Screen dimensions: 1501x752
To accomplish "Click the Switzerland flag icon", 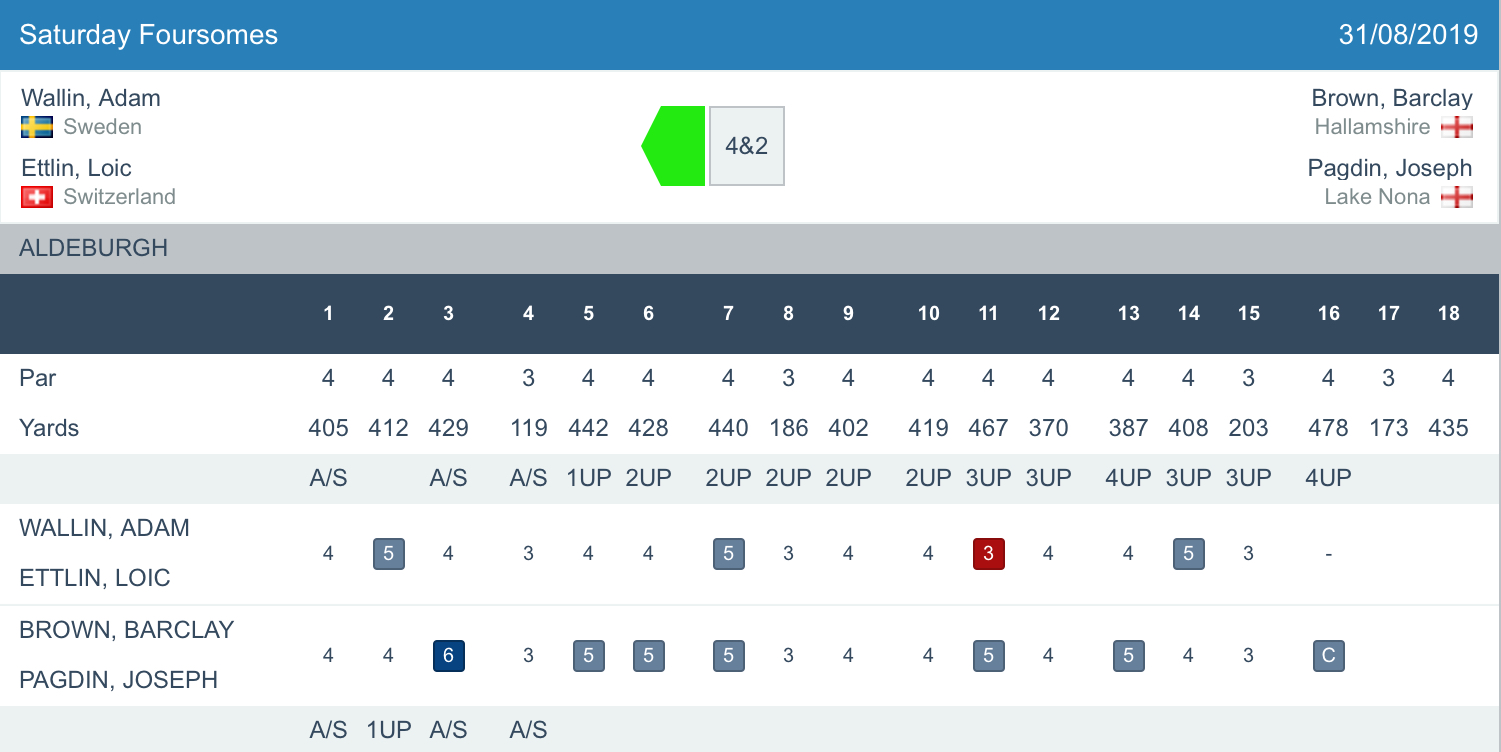I will point(37,197).
